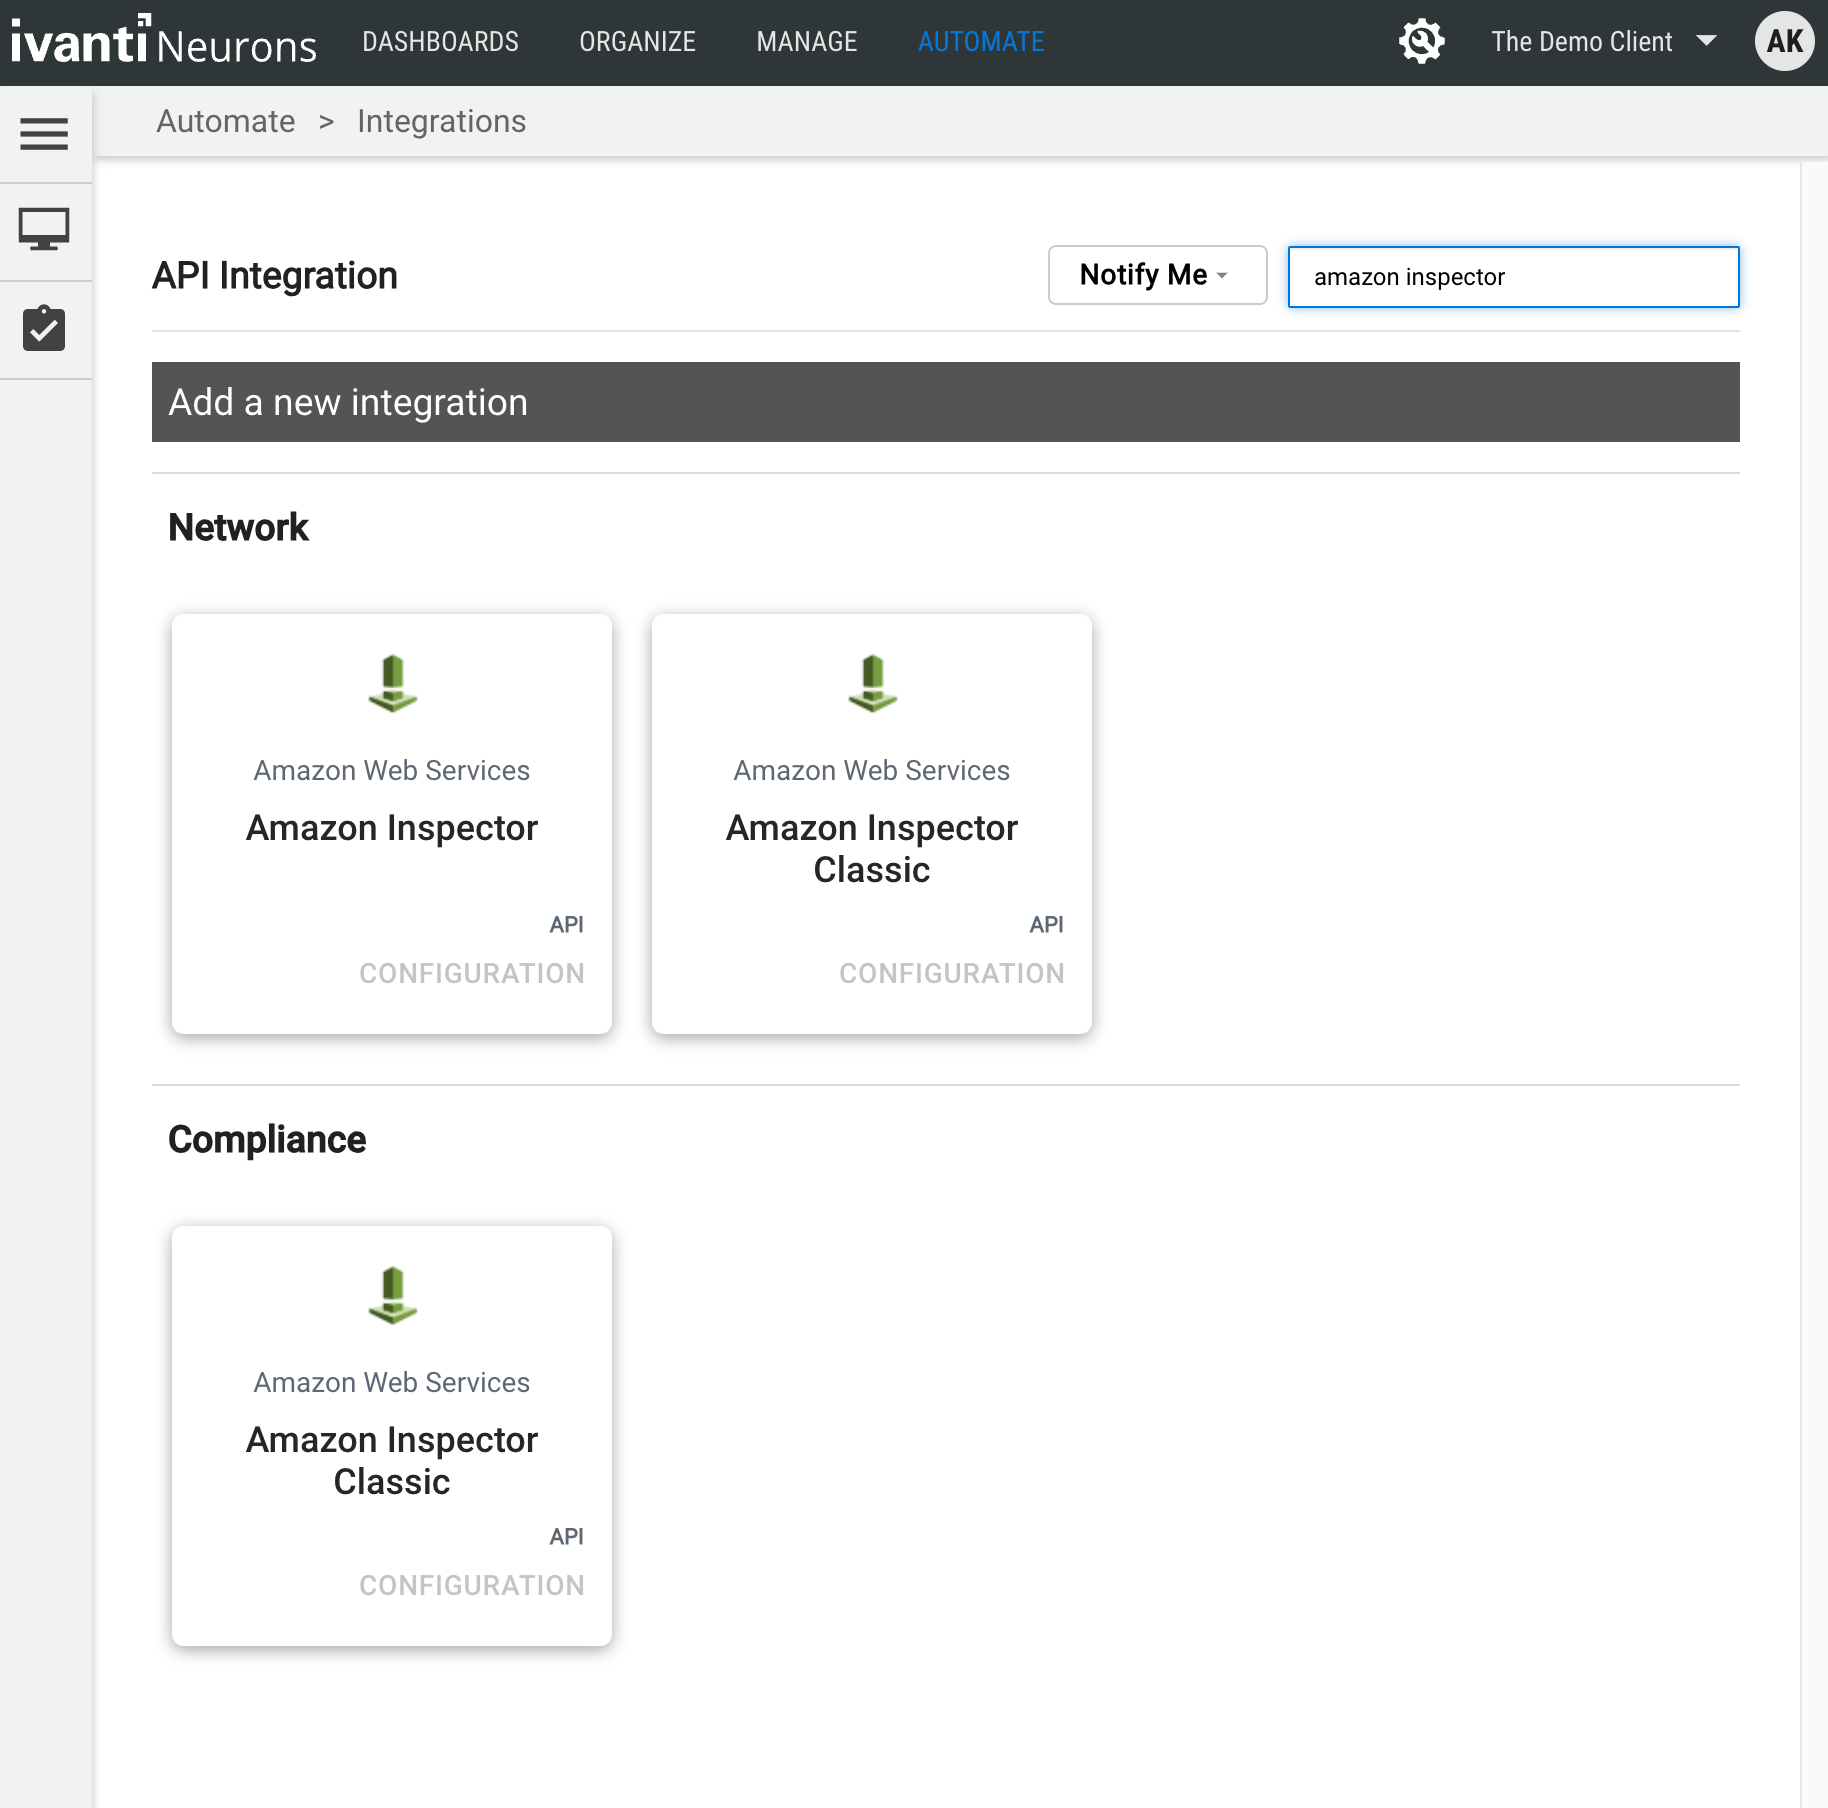
Task: Select the DASHBOARDS menu item
Action: pos(440,41)
